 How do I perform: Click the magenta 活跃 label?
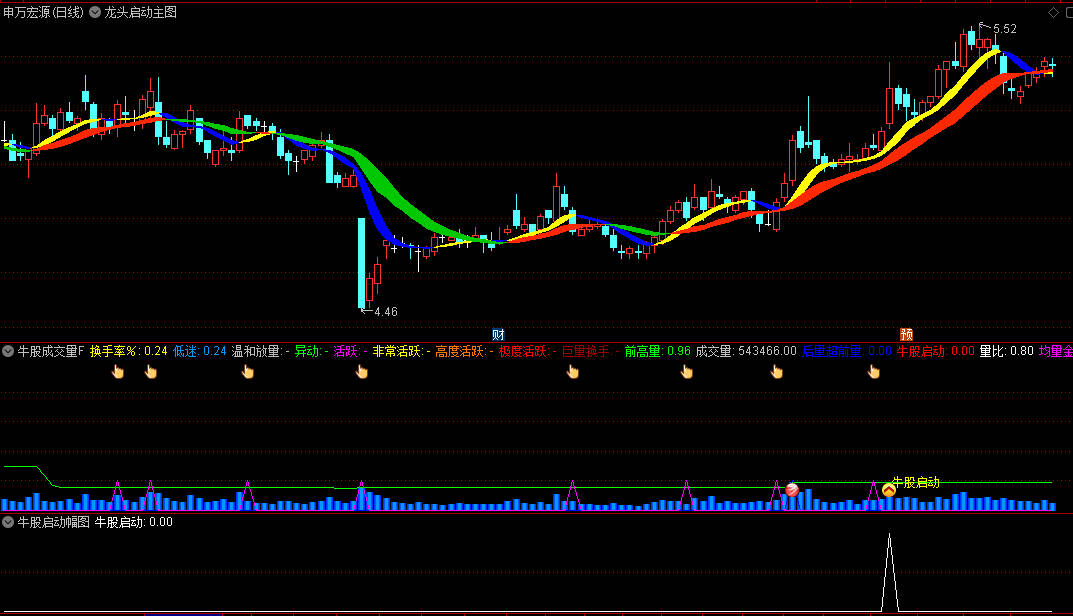pos(346,351)
